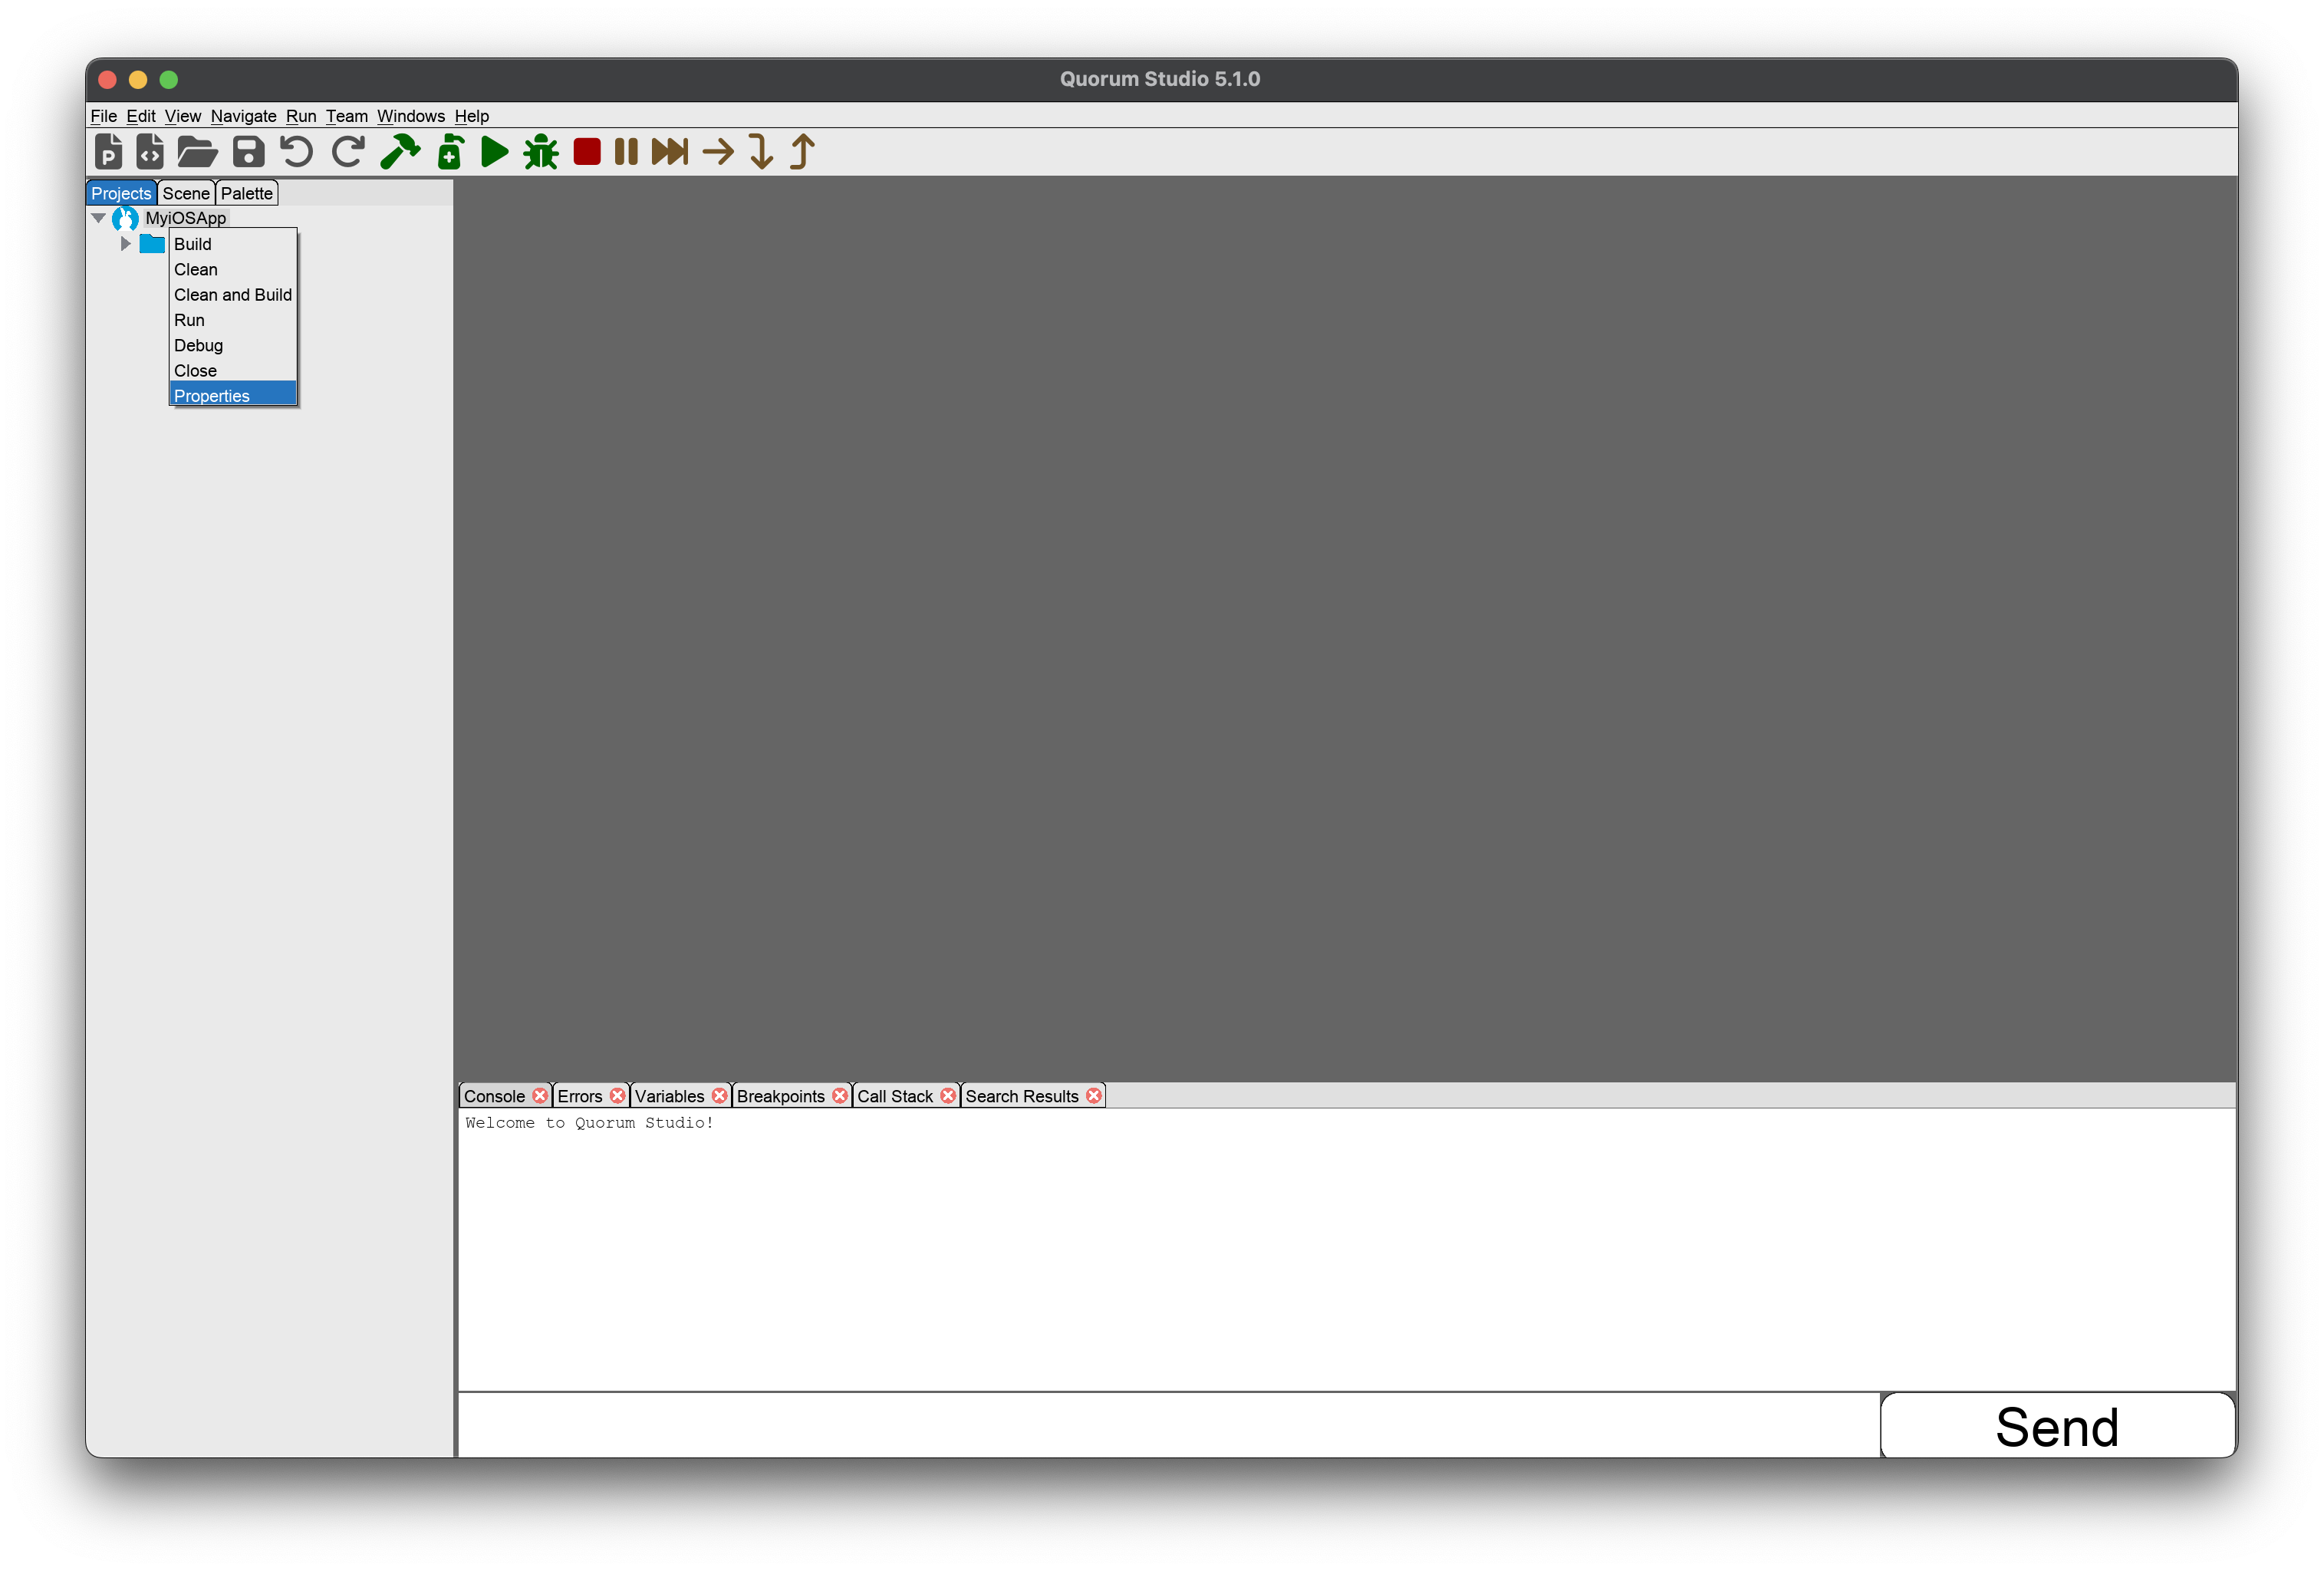The image size is (2324, 1571).
Task: Choose Run from the context menu
Action: point(233,320)
